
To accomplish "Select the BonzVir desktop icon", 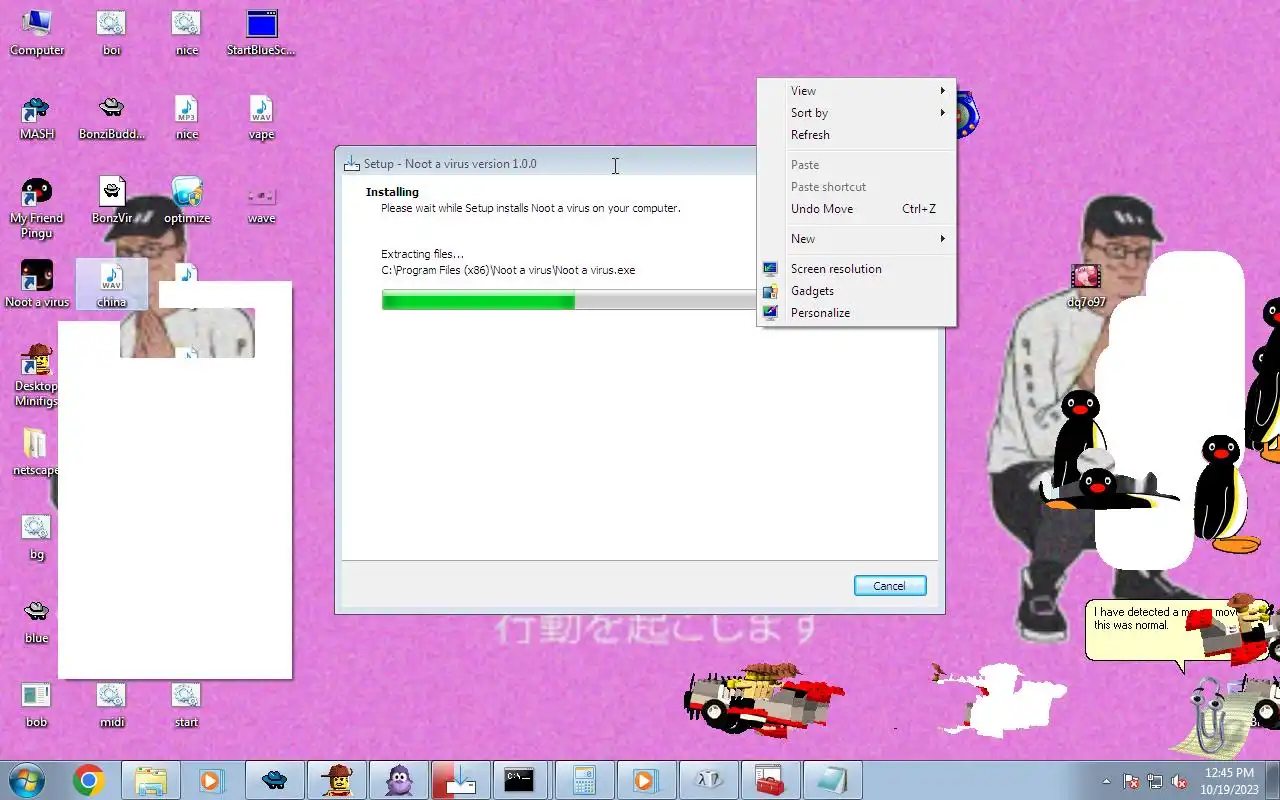I will 111,201.
